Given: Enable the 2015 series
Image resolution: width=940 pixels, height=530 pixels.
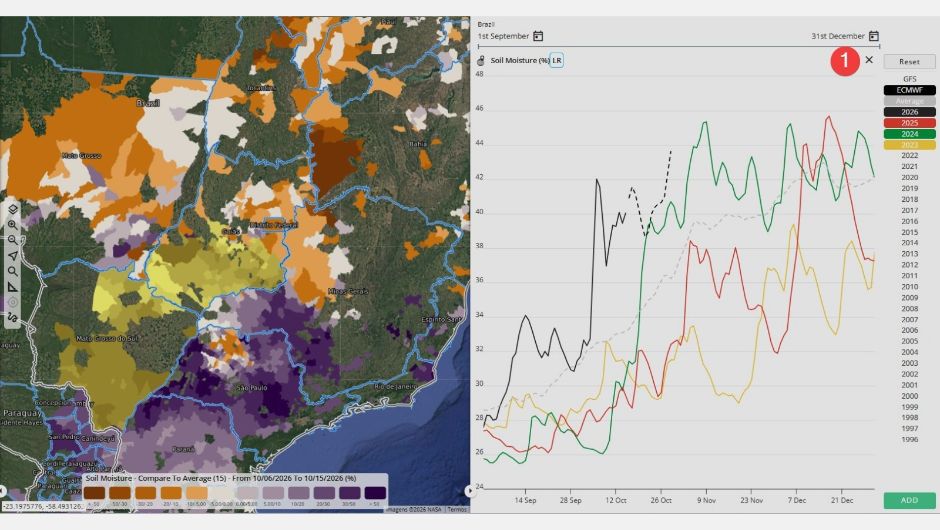Looking at the screenshot, I should (909, 232).
